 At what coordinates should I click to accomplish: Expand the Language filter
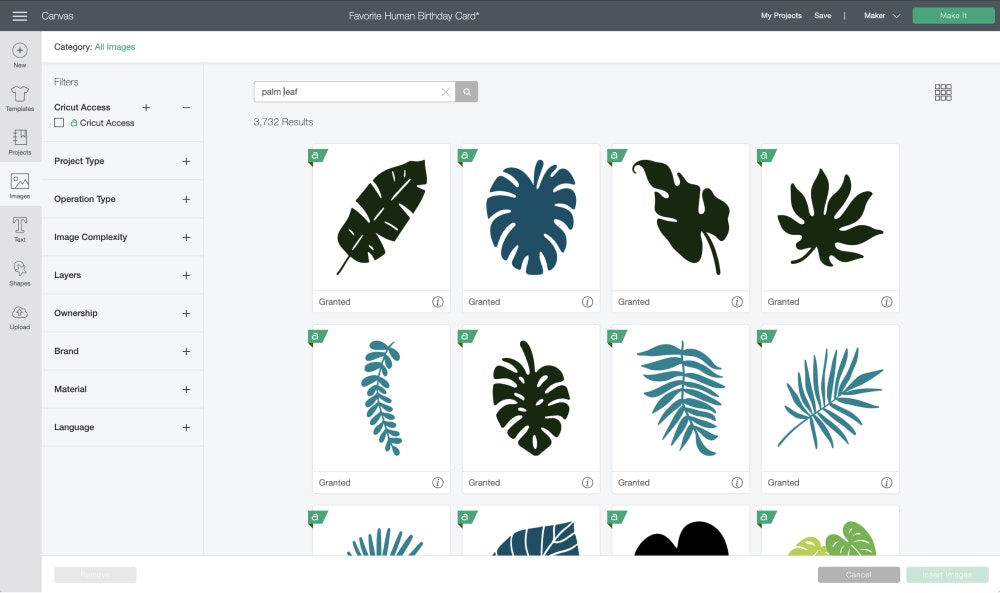coord(186,427)
